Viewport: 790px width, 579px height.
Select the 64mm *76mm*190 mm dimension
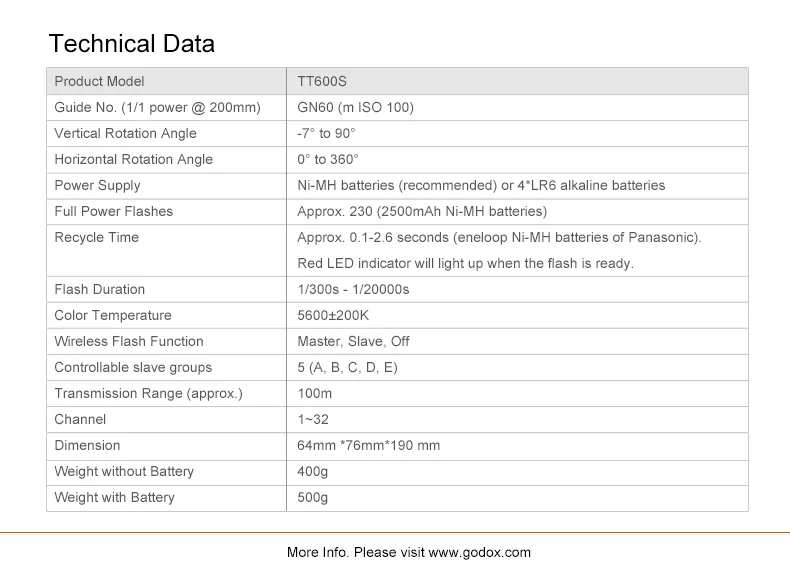tap(368, 445)
